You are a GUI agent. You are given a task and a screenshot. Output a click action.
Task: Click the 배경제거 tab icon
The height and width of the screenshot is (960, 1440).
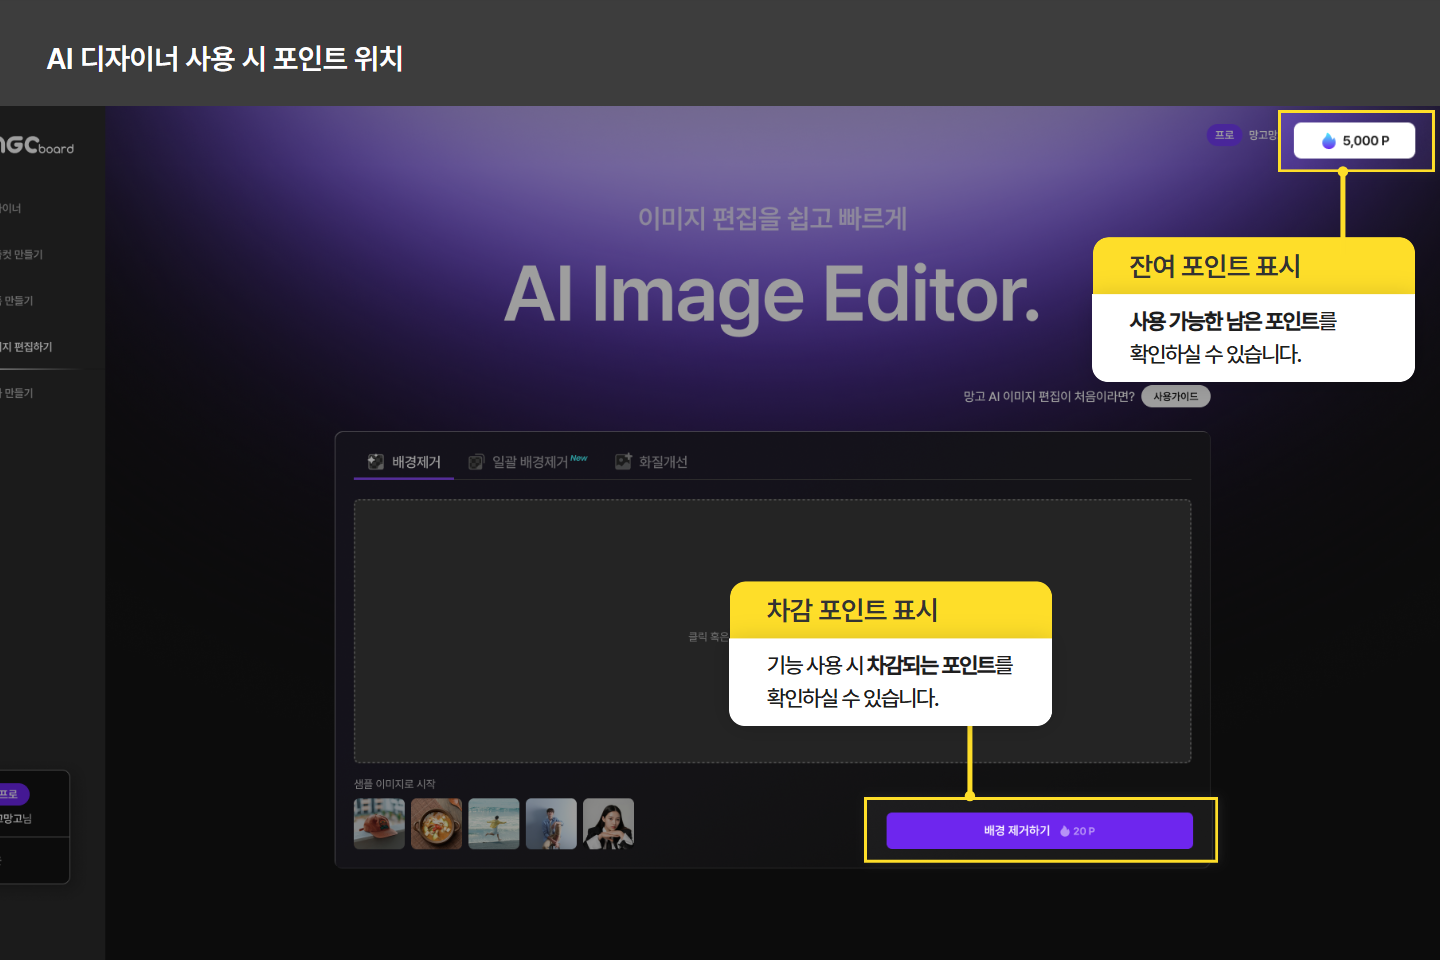(x=376, y=462)
